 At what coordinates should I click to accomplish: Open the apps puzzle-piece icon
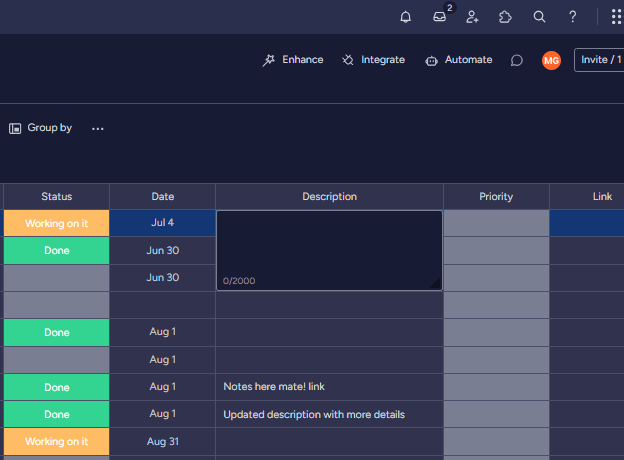pyautogui.click(x=505, y=17)
